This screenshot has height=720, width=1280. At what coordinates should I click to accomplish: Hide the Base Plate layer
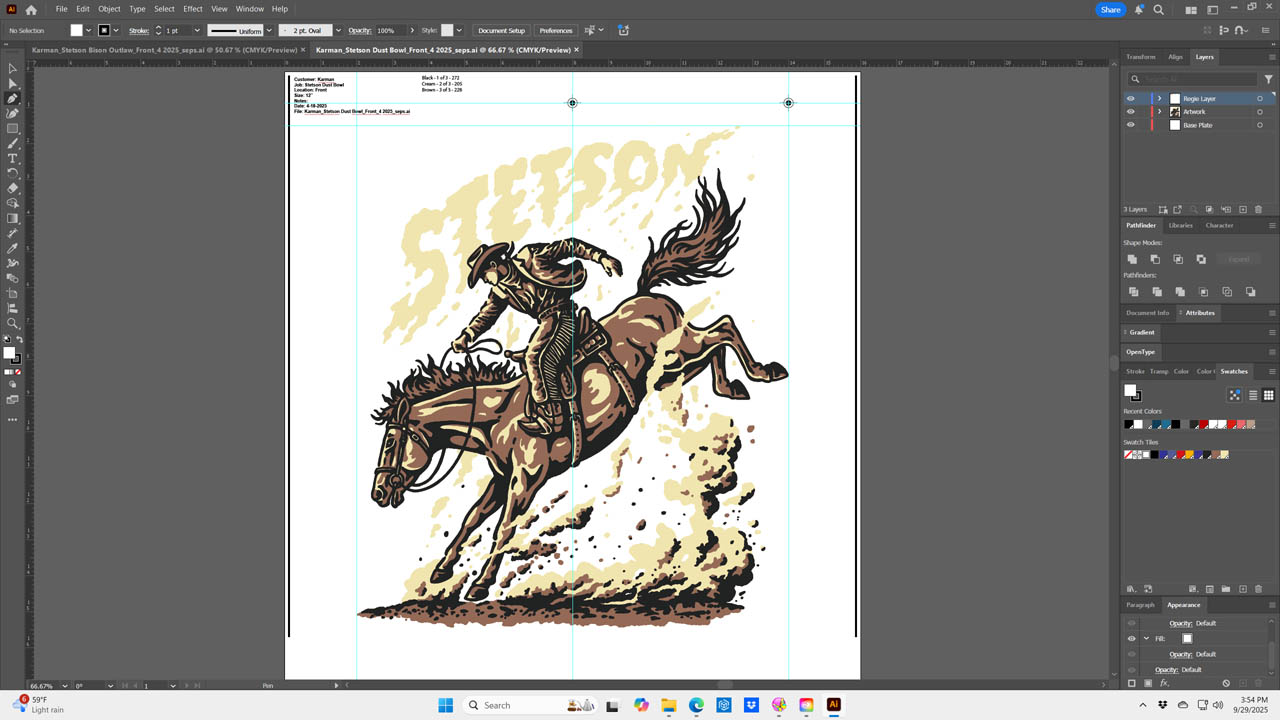(1131, 125)
